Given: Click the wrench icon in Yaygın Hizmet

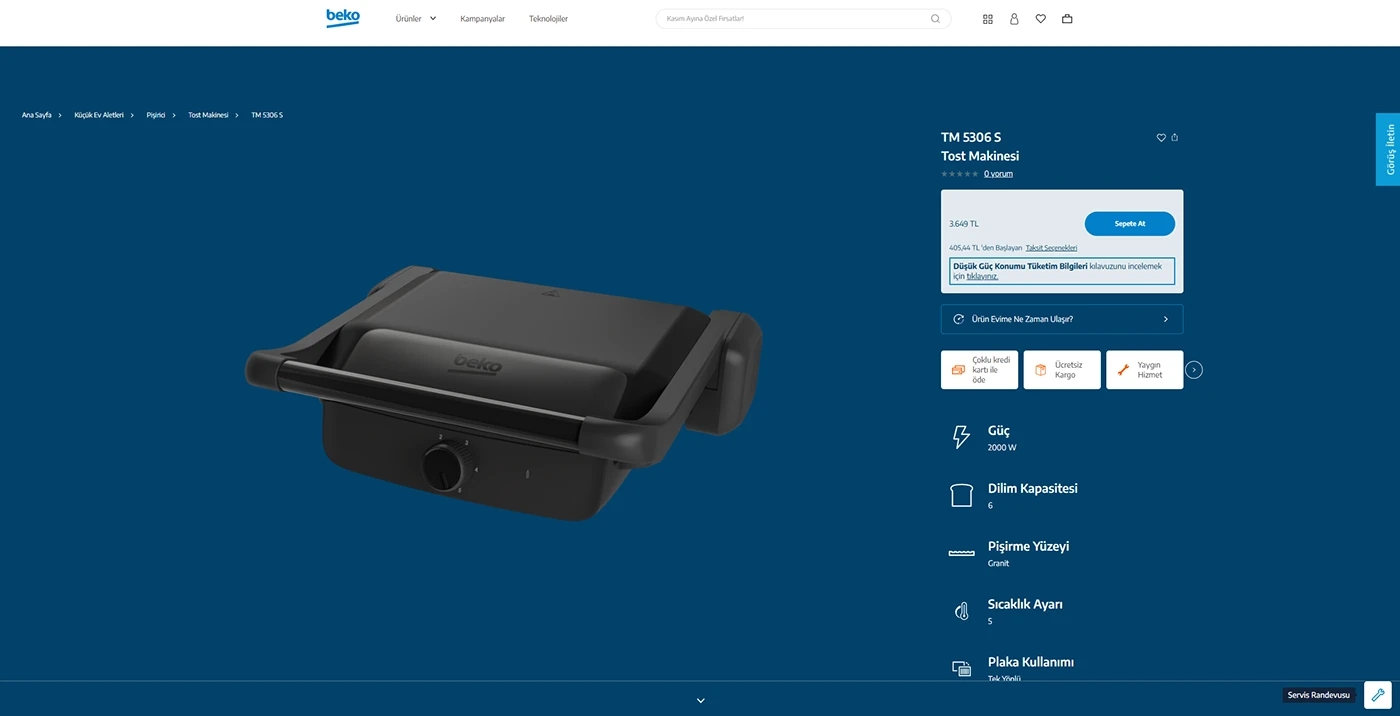Looking at the screenshot, I should pos(1123,370).
